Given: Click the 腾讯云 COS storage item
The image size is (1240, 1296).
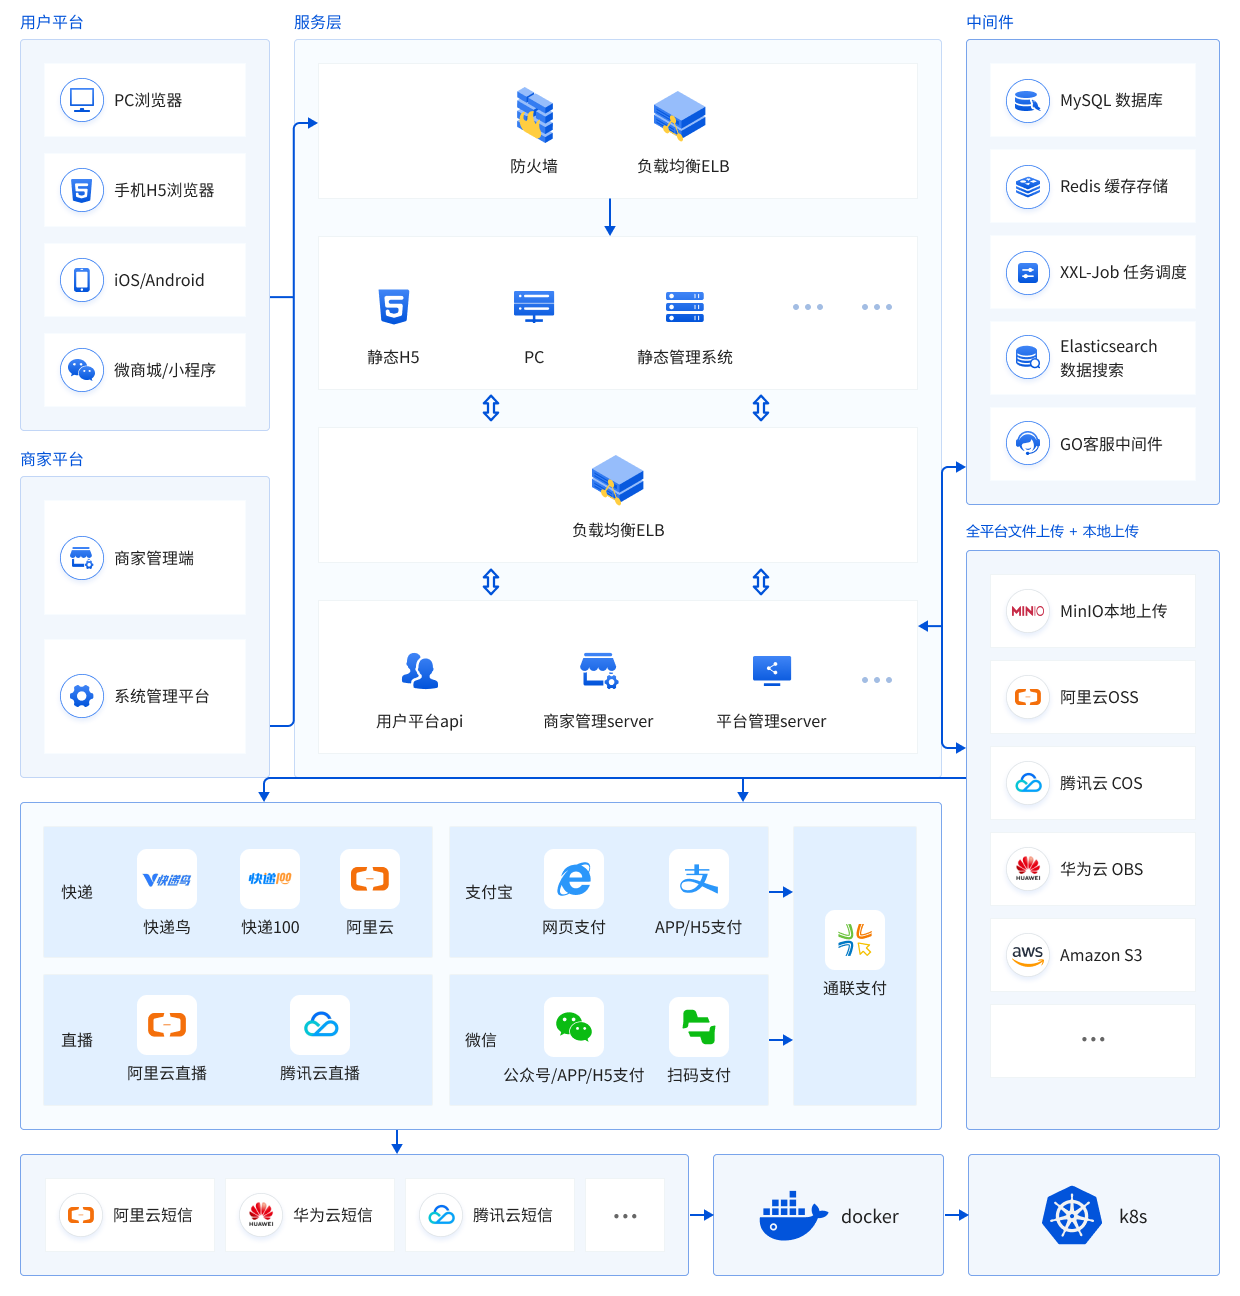Looking at the screenshot, I should coord(1092,783).
